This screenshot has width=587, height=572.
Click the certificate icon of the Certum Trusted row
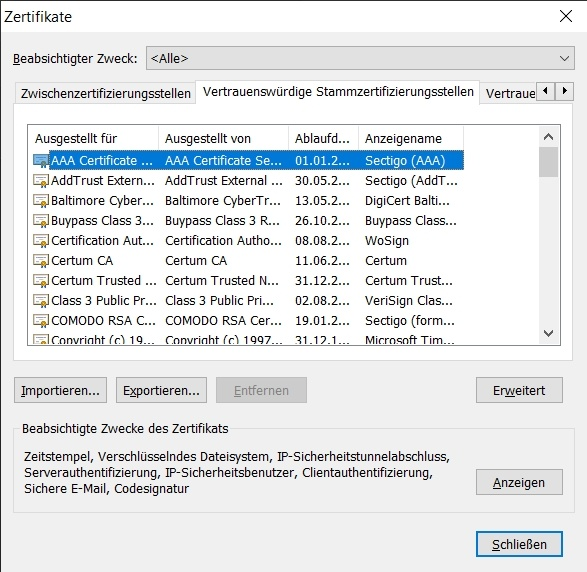click(x=41, y=280)
